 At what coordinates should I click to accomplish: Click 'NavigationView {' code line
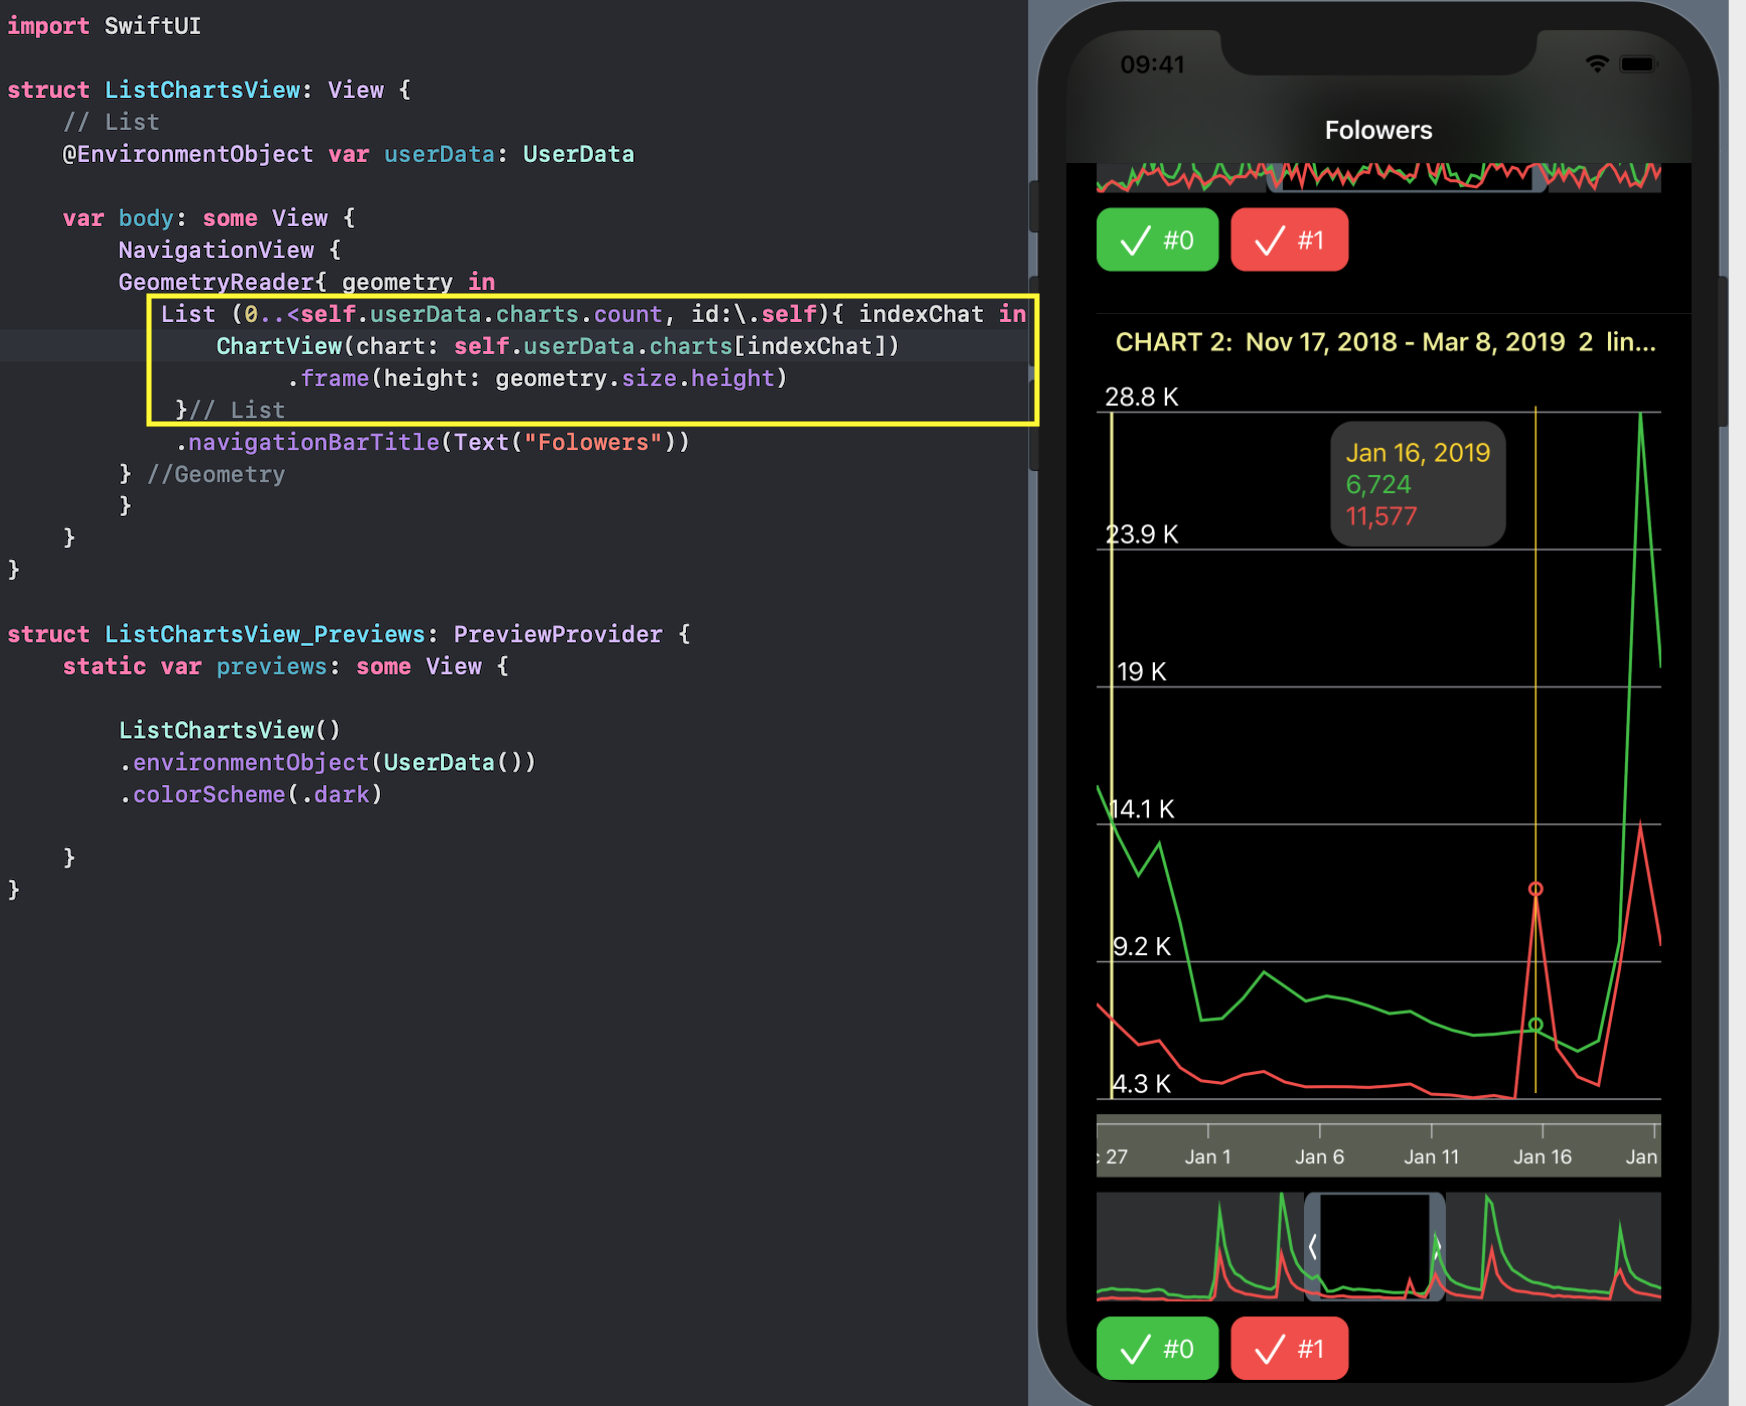click(x=230, y=250)
